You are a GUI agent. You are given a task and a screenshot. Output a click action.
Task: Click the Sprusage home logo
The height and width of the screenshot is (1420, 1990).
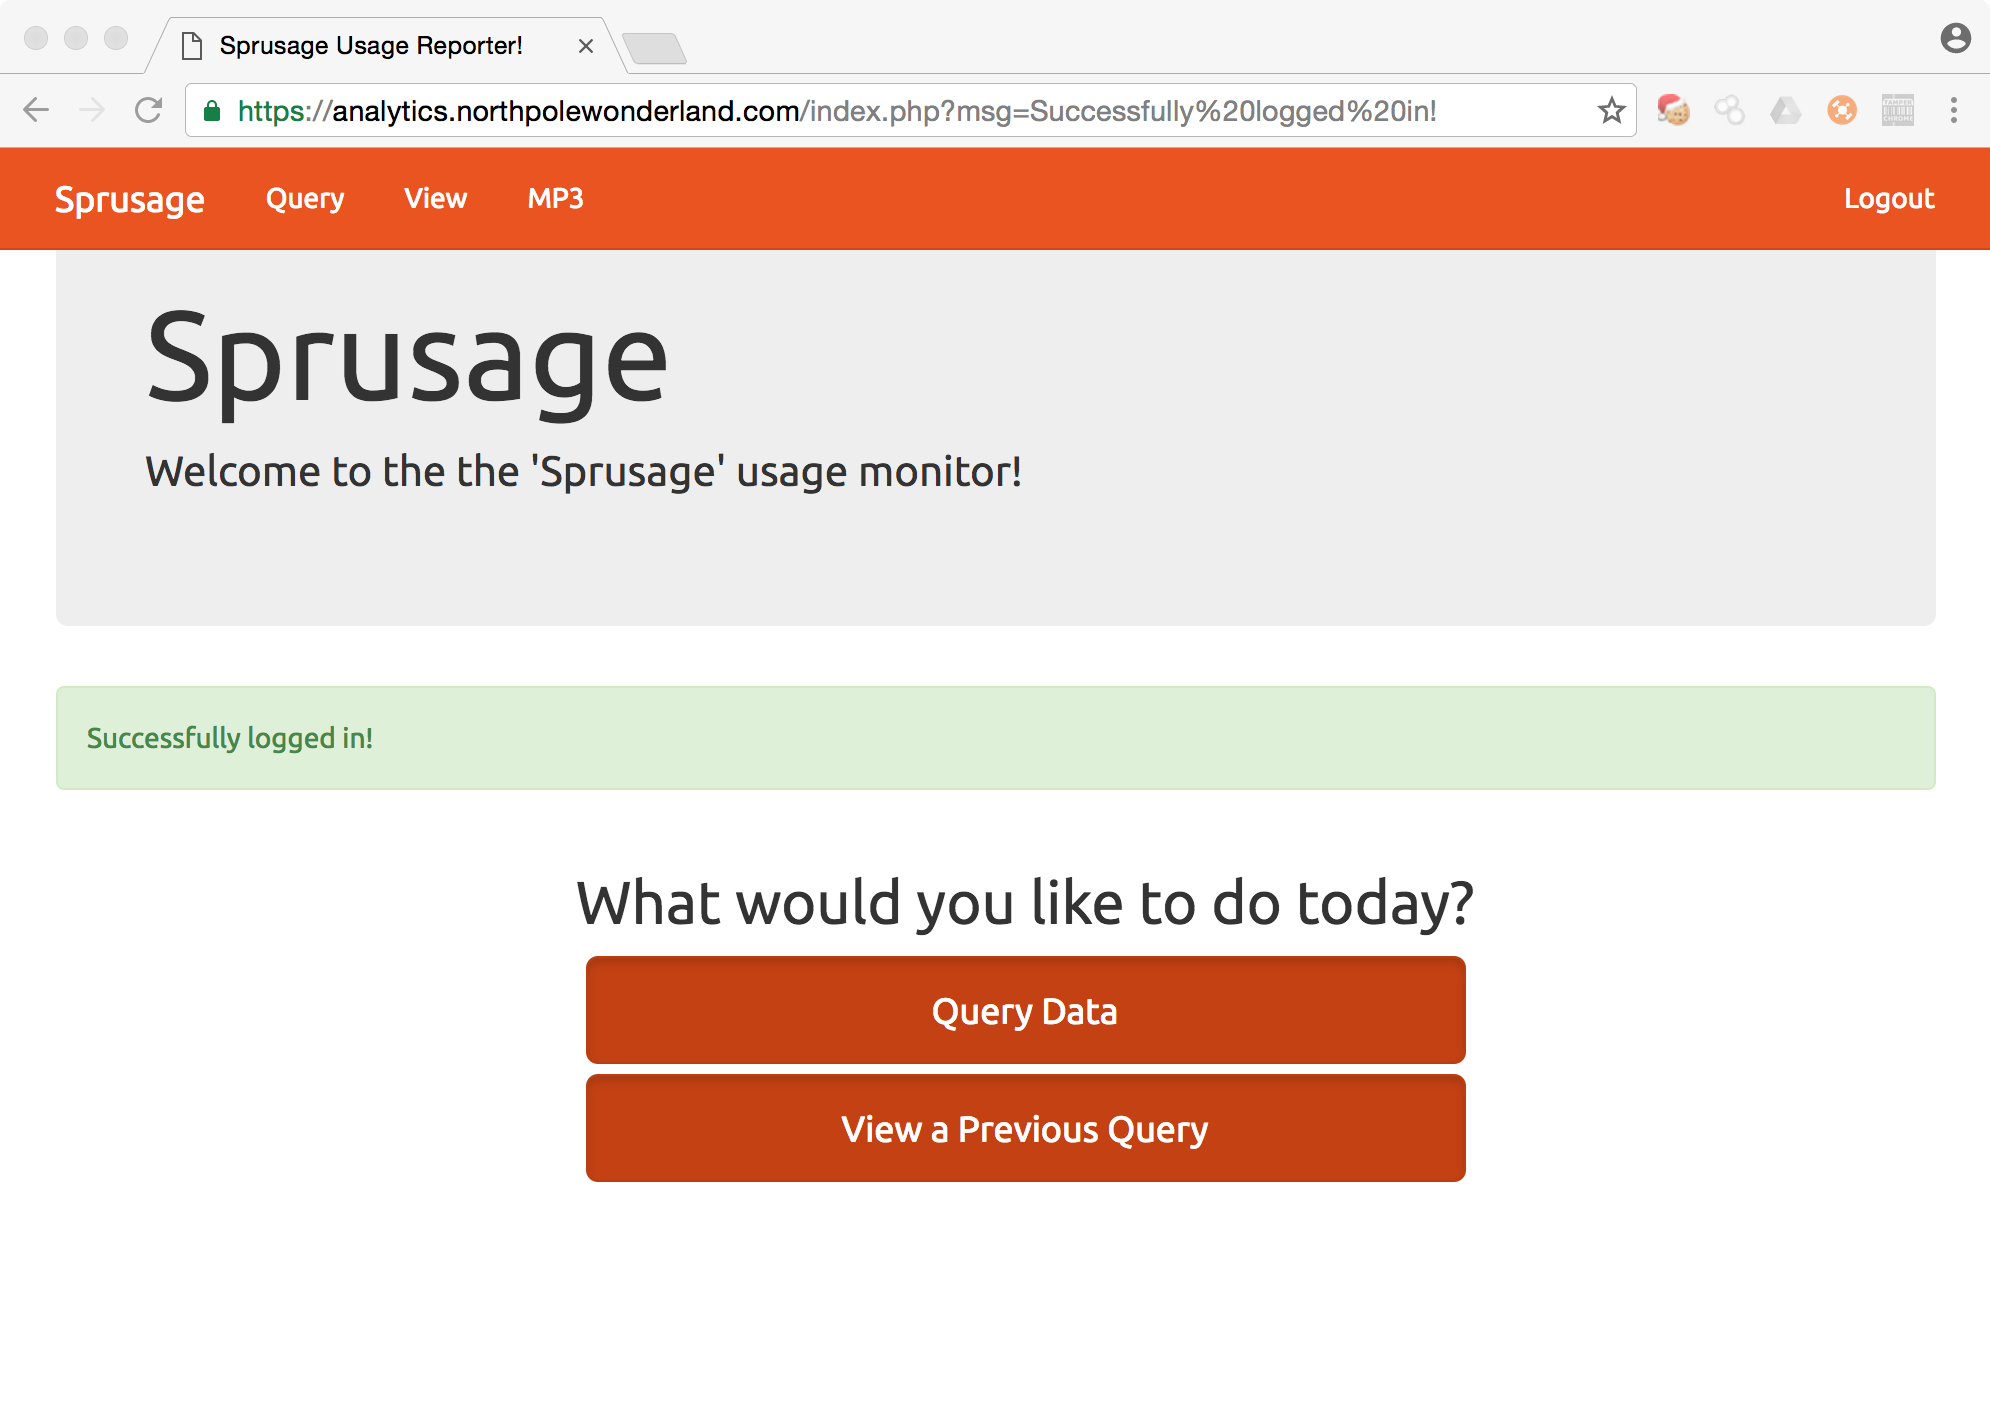[129, 197]
